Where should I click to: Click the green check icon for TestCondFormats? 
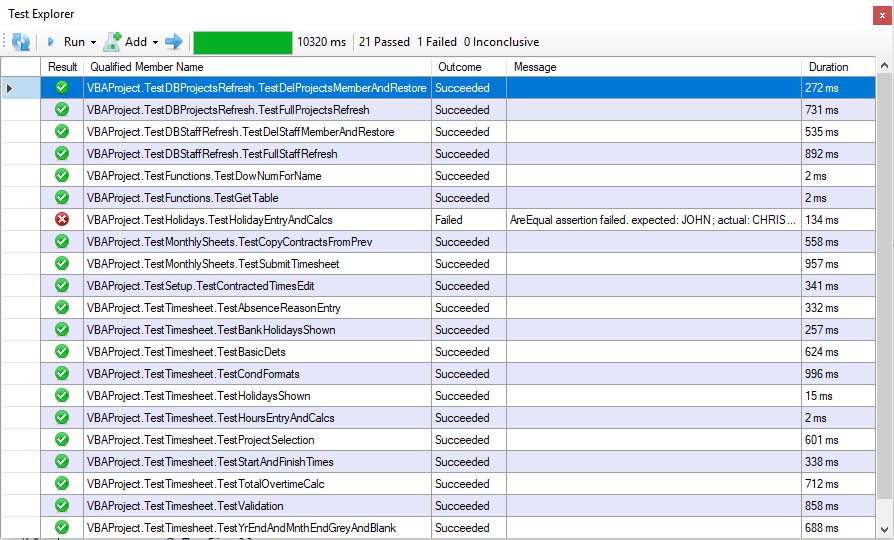click(x=62, y=373)
